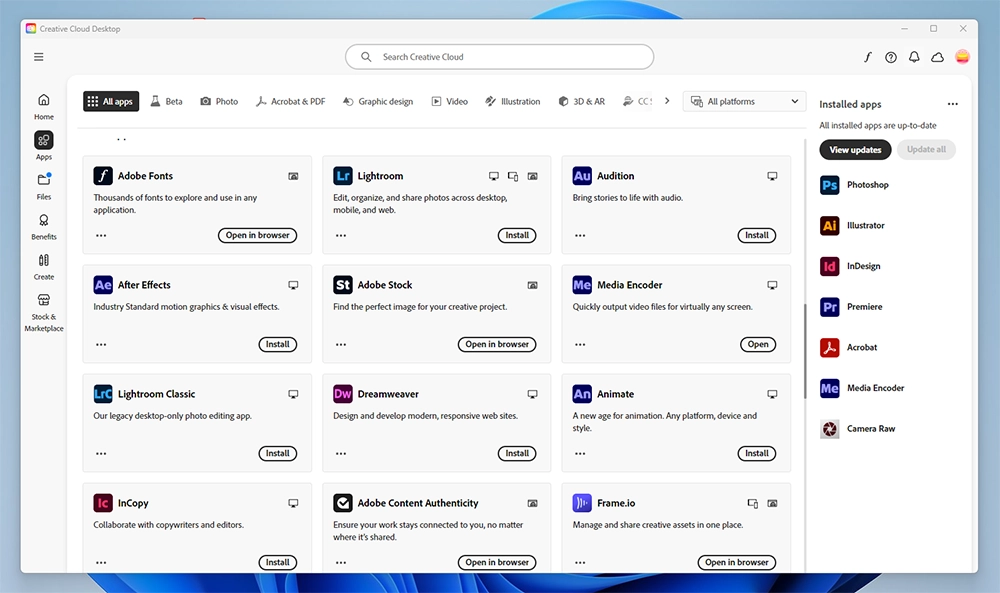This screenshot has width=1000, height=593.
Task: Click the Camera Raw icon in installed apps
Action: [829, 429]
